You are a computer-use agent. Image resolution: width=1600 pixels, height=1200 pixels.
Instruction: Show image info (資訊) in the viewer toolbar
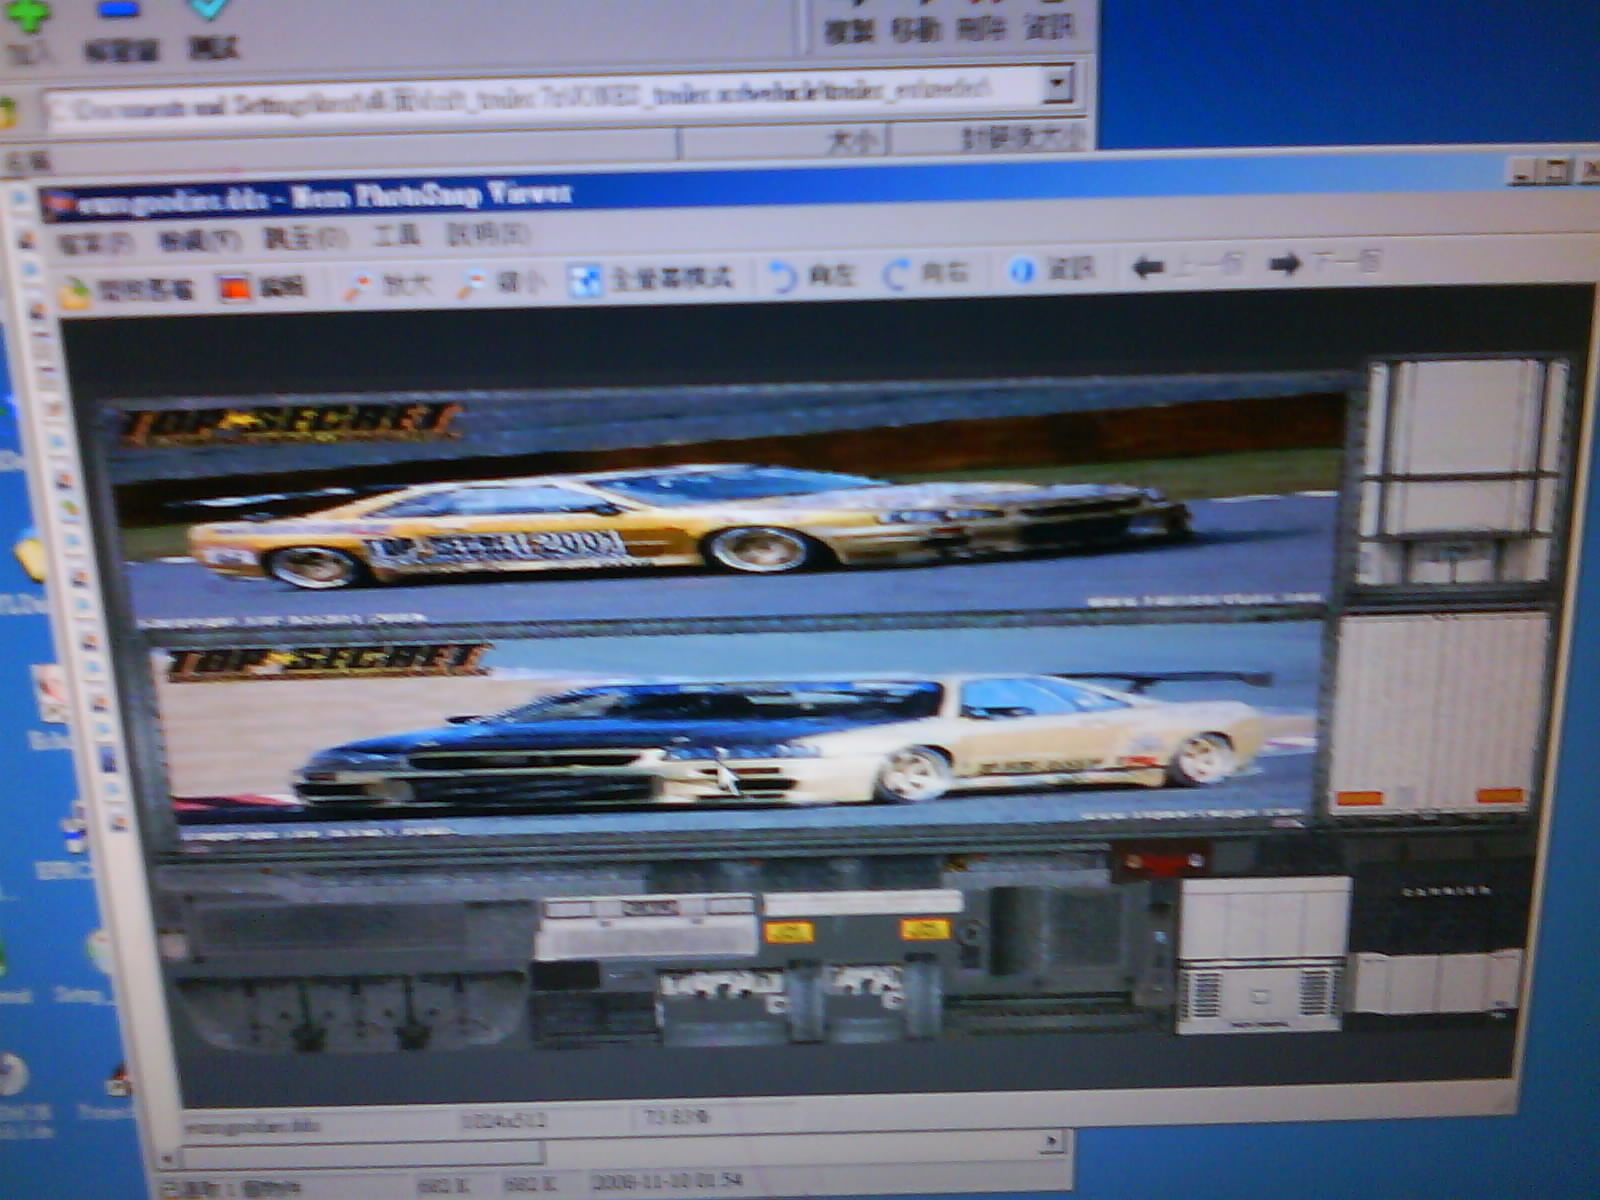coord(1052,269)
